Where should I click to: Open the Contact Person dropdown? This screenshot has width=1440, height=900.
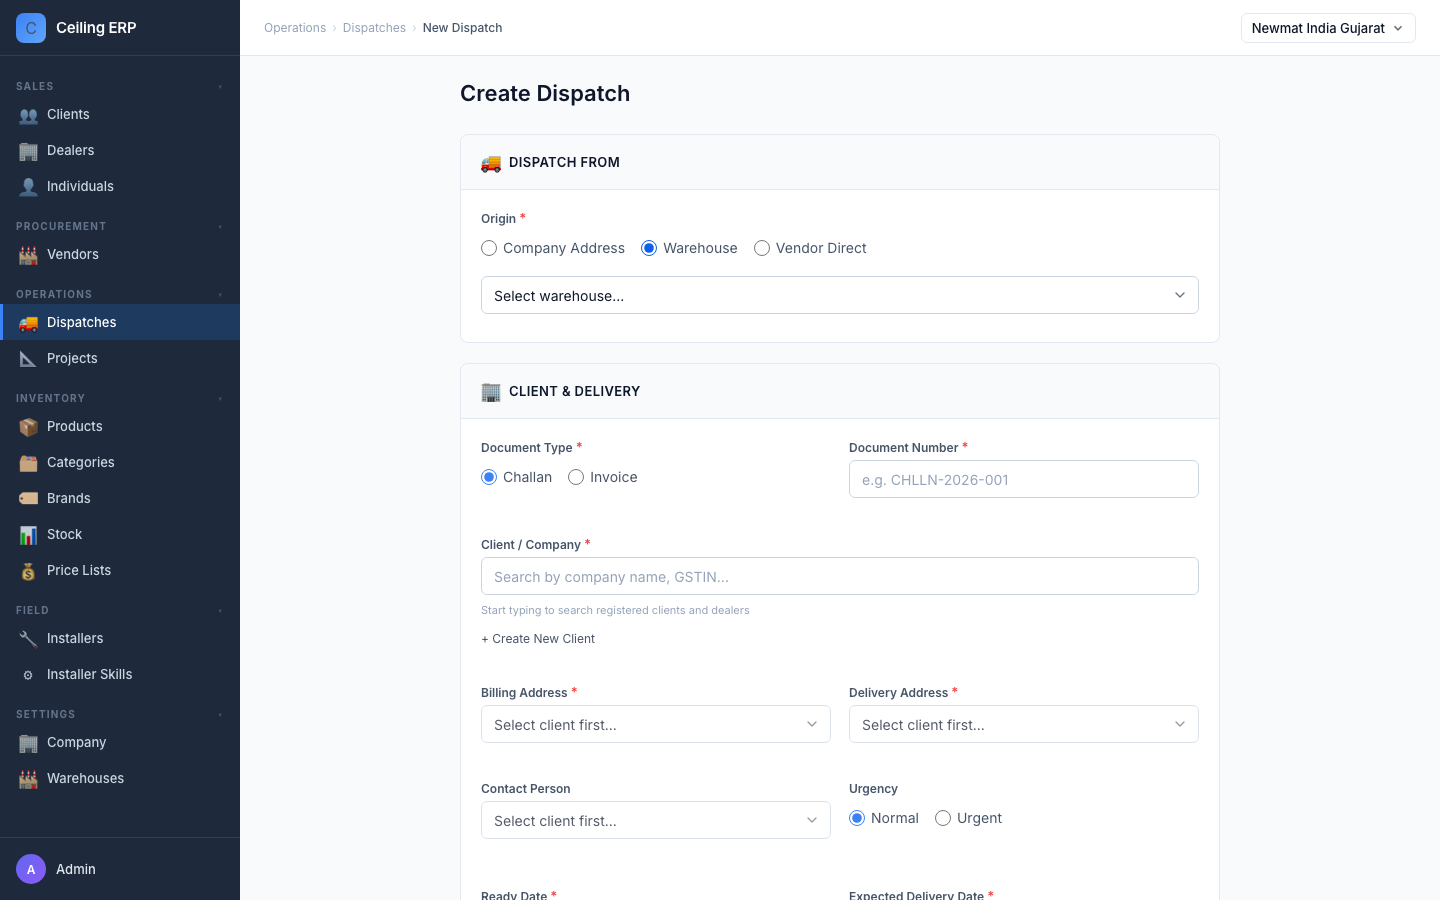(x=656, y=820)
